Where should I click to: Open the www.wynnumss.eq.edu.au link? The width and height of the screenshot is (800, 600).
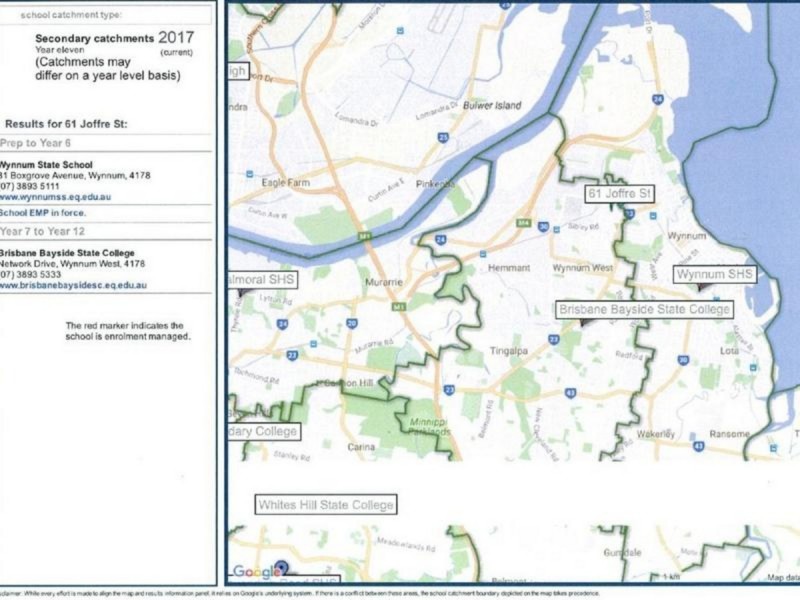55,198
